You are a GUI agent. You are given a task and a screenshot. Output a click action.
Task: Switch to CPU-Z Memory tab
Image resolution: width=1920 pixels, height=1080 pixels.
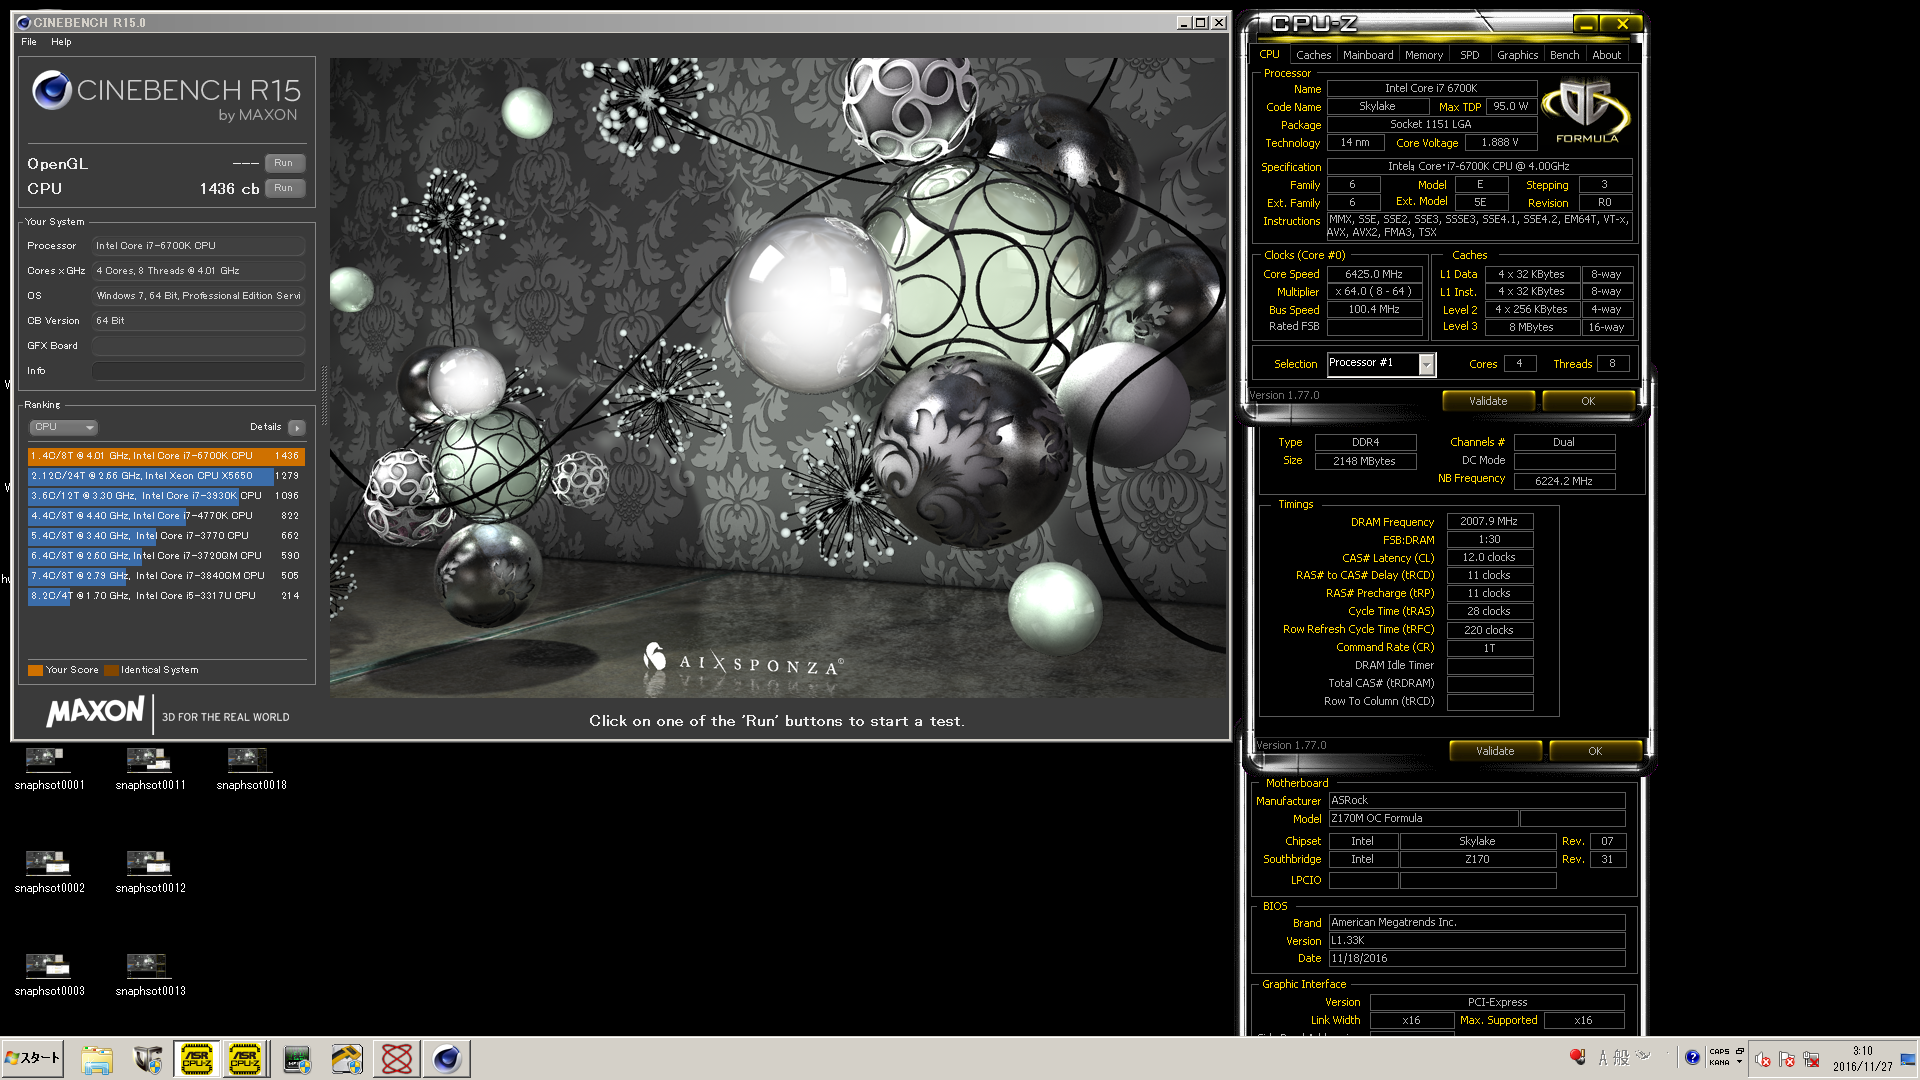click(x=1424, y=55)
